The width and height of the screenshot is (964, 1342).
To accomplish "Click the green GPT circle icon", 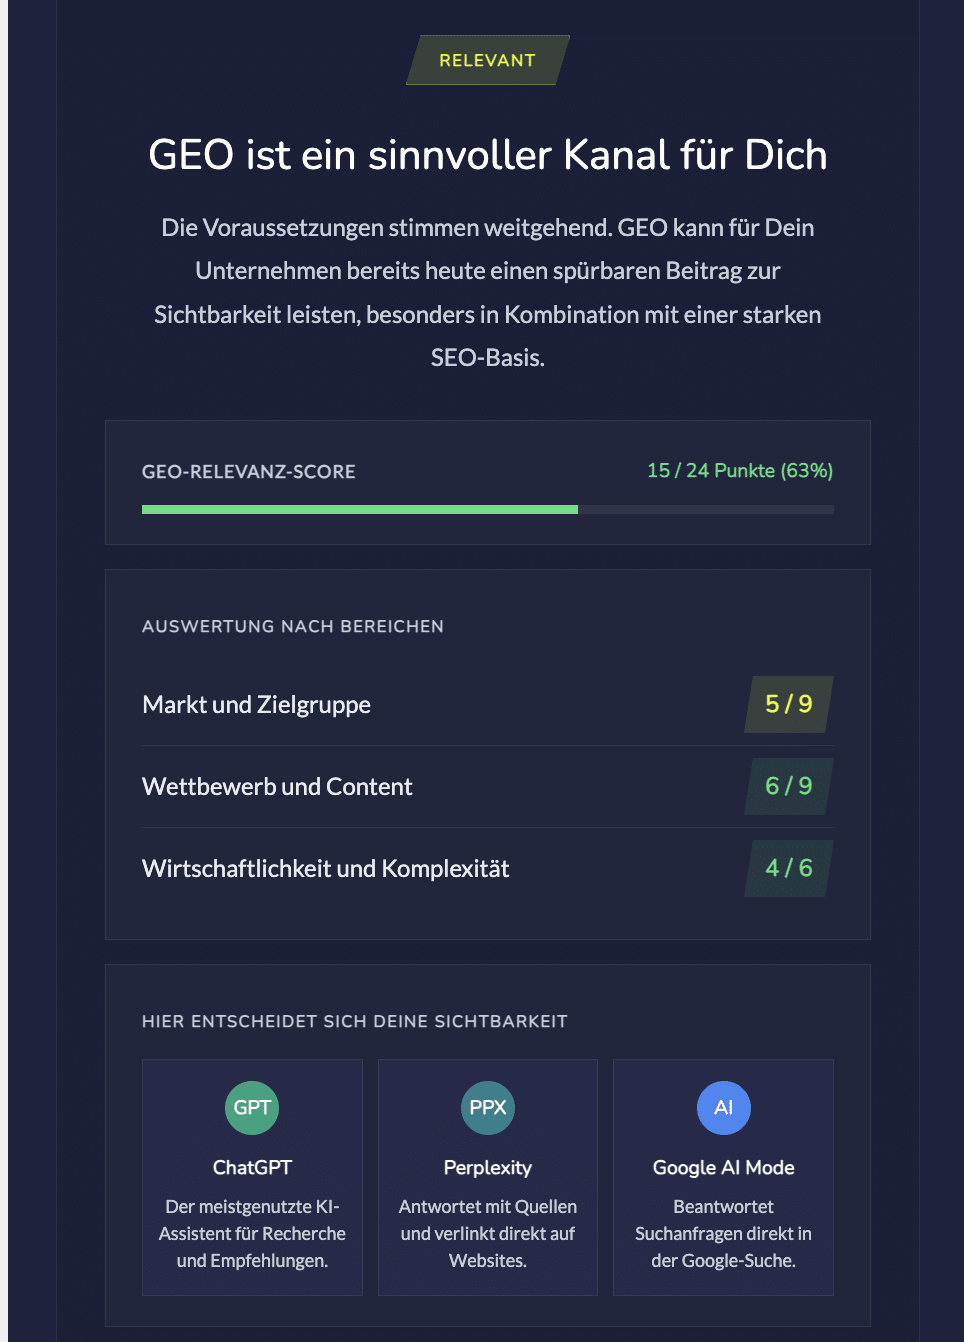I will pos(252,1108).
